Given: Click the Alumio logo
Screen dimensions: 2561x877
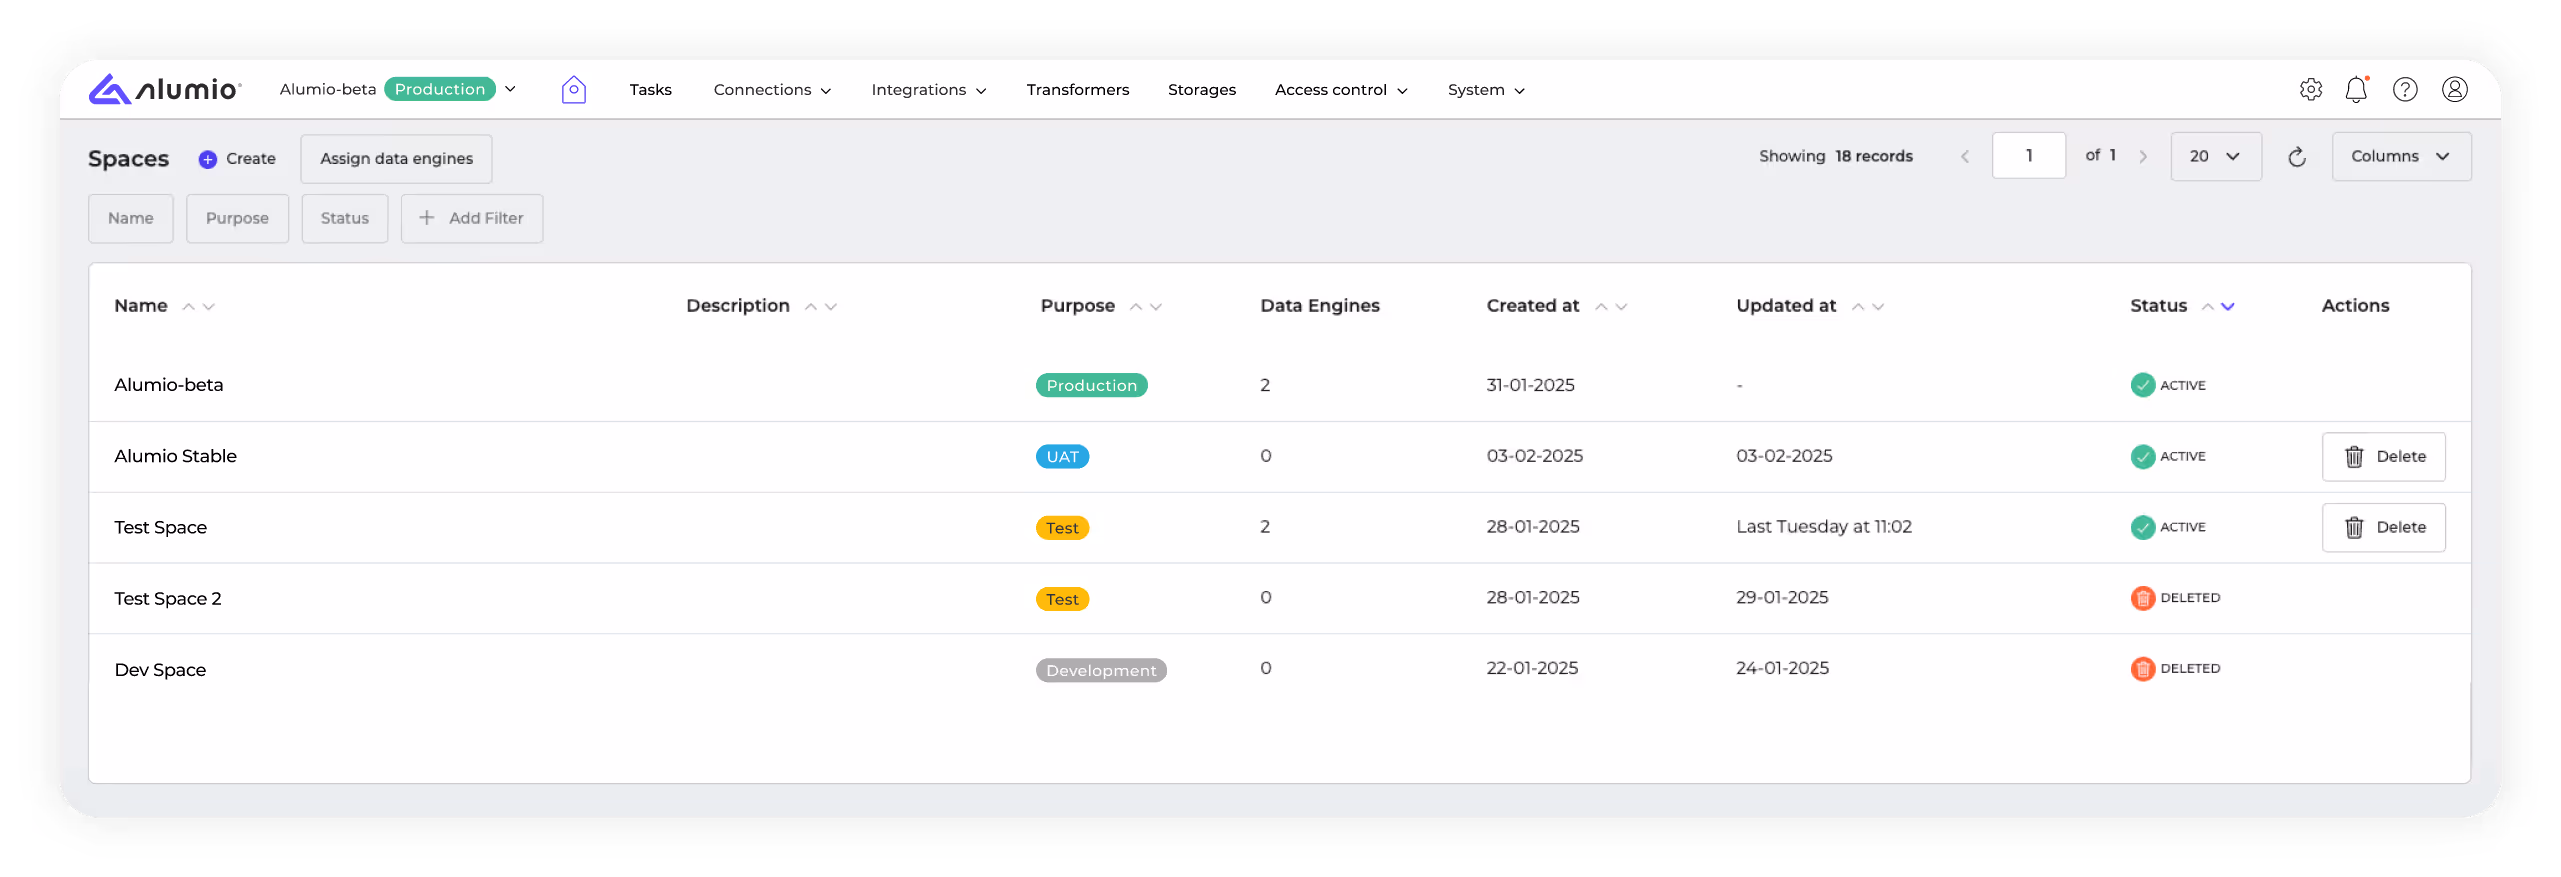Looking at the screenshot, I should [x=165, y=89].
